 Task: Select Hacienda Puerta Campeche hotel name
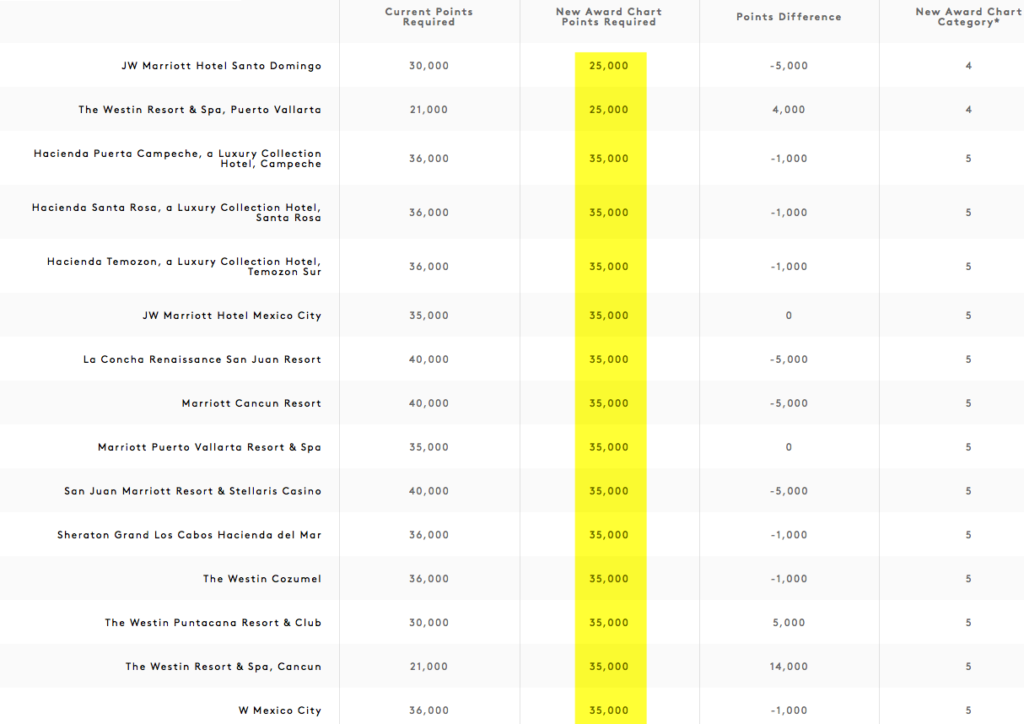point(178,159)
